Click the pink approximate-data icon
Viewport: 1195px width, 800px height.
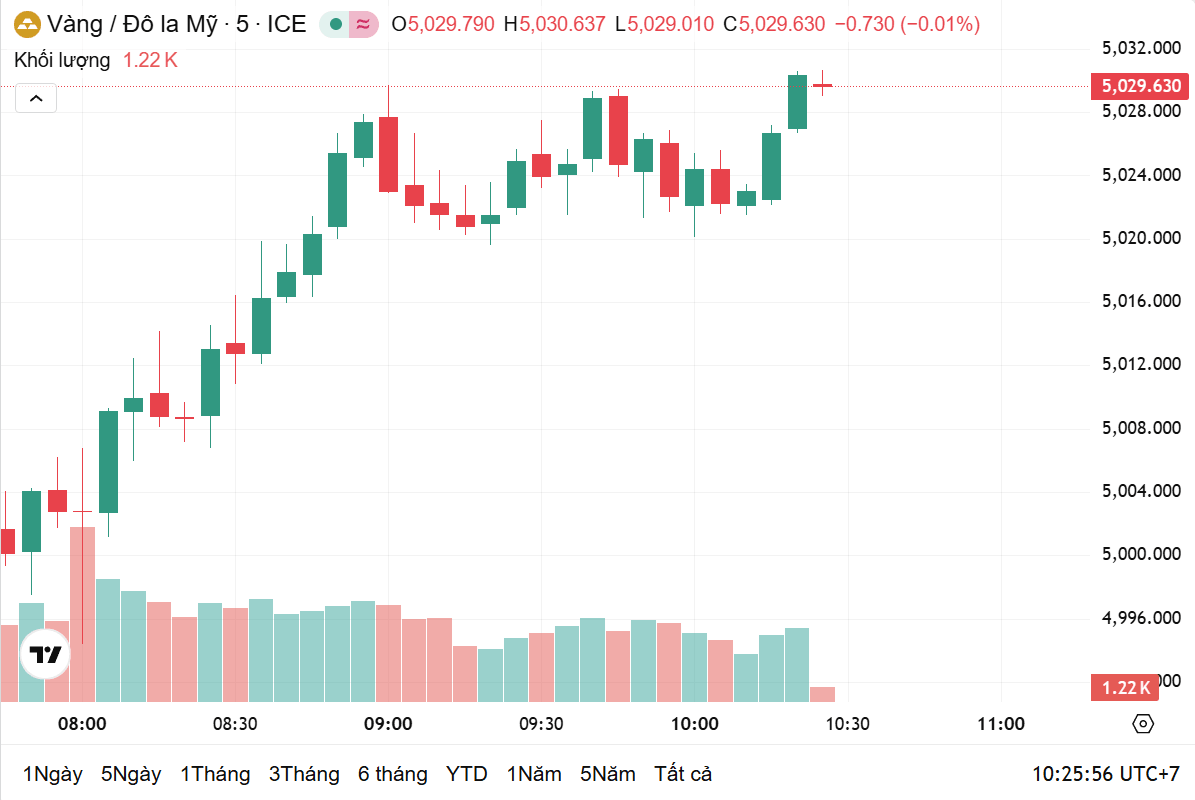click(x=364, y=24)
